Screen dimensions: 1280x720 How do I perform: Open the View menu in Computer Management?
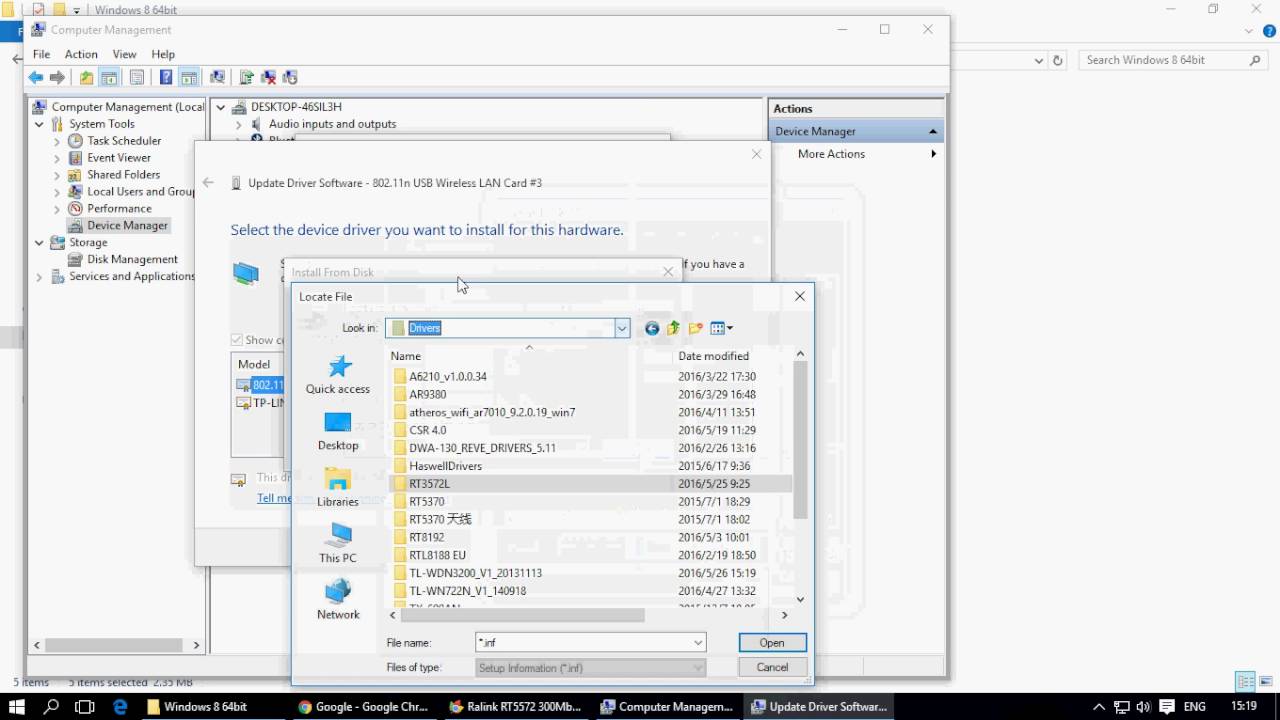pos(124,54)
